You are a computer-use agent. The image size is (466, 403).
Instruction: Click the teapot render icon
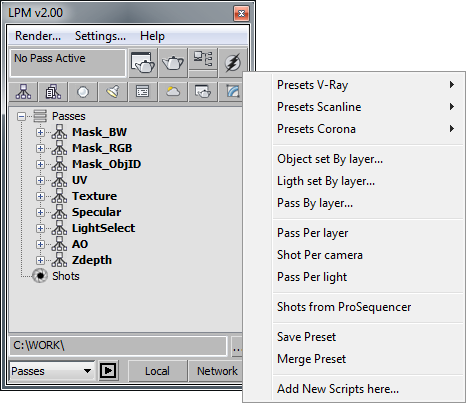173,62
